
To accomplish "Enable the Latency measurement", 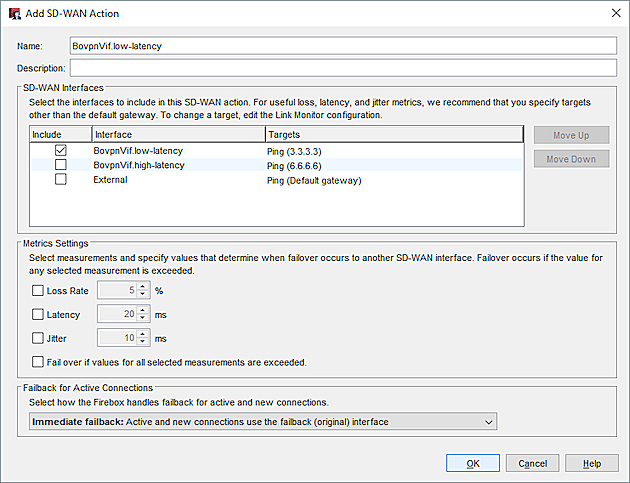I will tap(38, 314).
